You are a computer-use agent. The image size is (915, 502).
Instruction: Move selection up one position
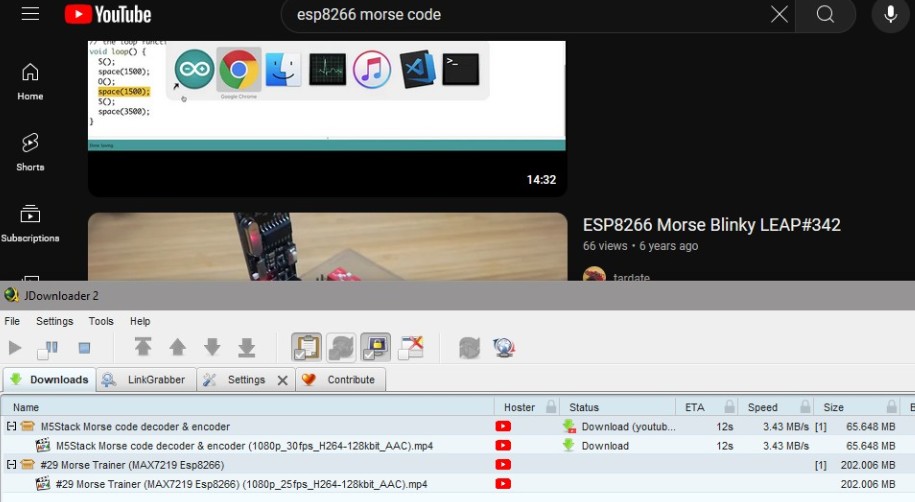(177, 347)
